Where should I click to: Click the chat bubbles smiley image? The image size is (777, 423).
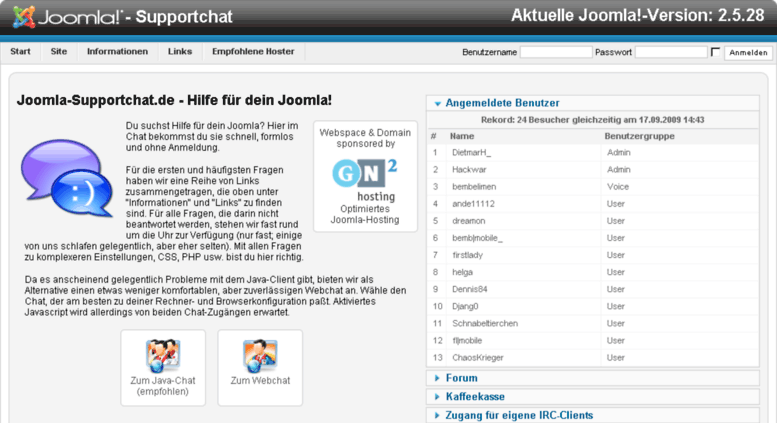67,178
